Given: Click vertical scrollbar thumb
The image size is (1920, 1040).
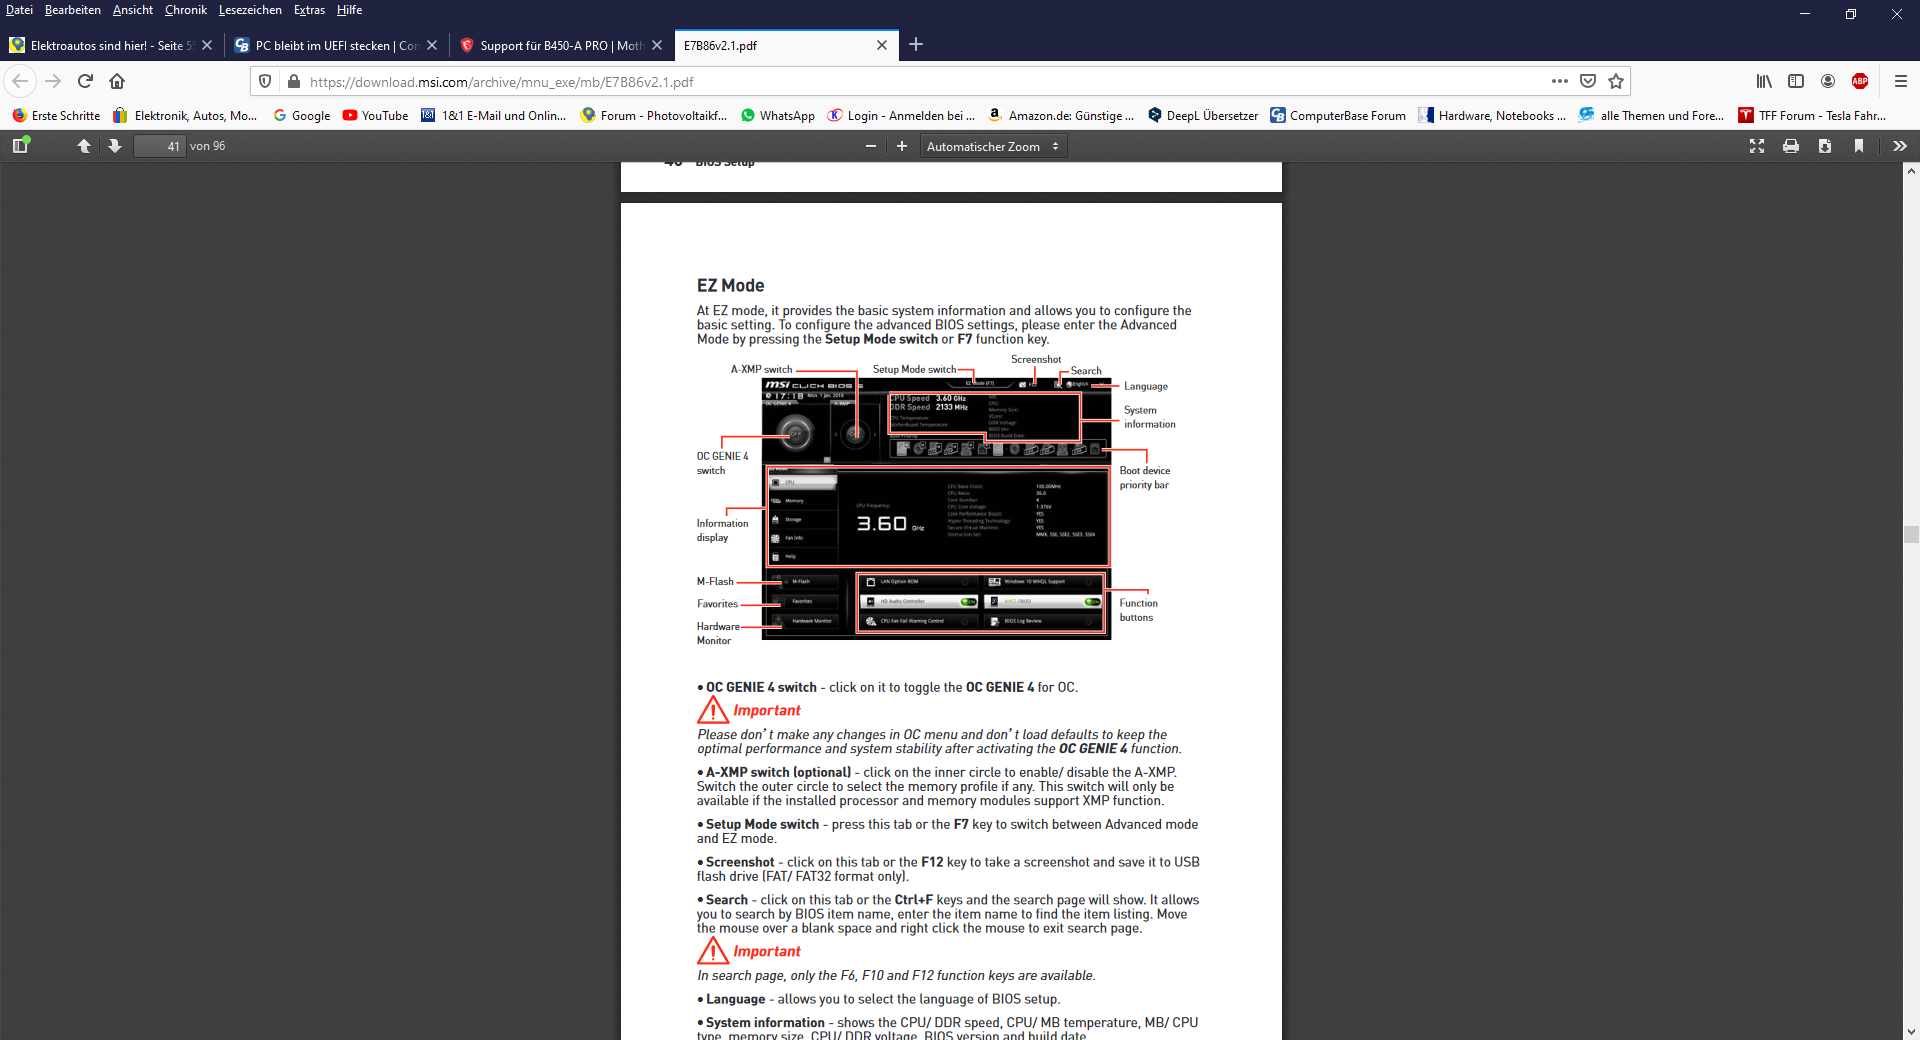Looking at the screenshot, I should pos(1911,534).
